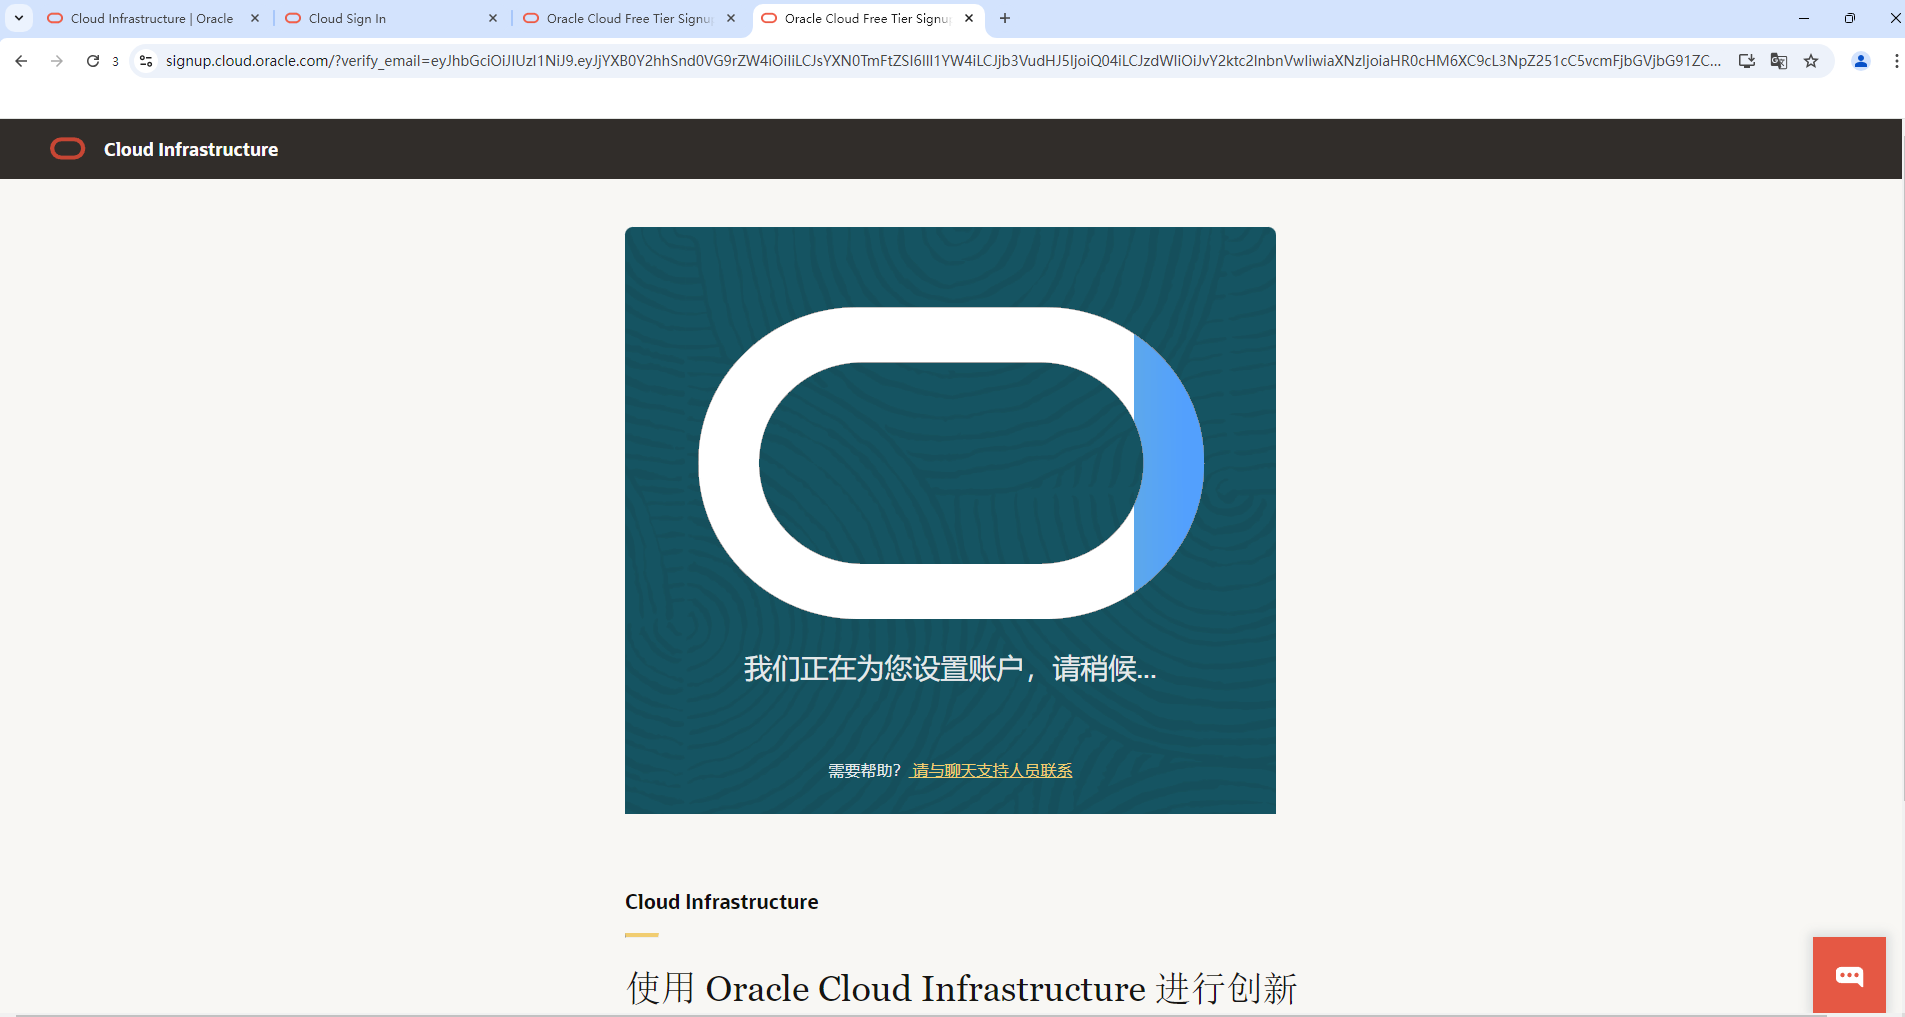Translate this page icon

tap(1779, 61)
